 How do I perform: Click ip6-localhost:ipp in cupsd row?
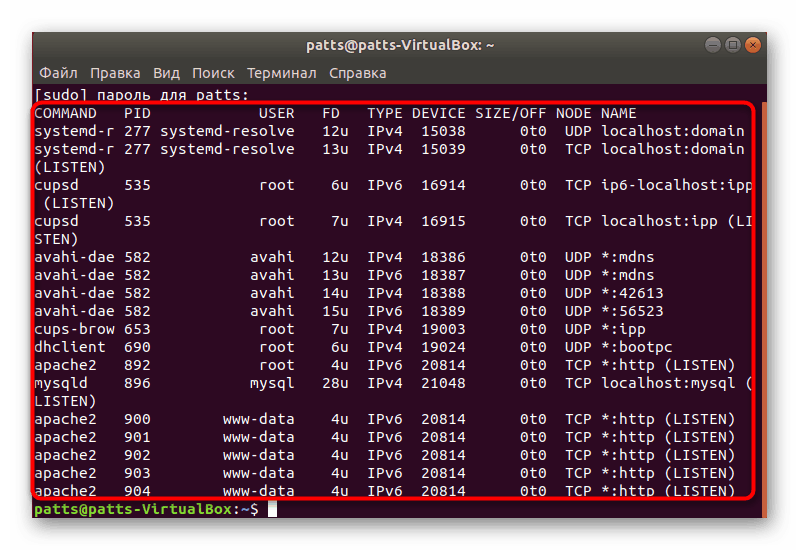677,185
